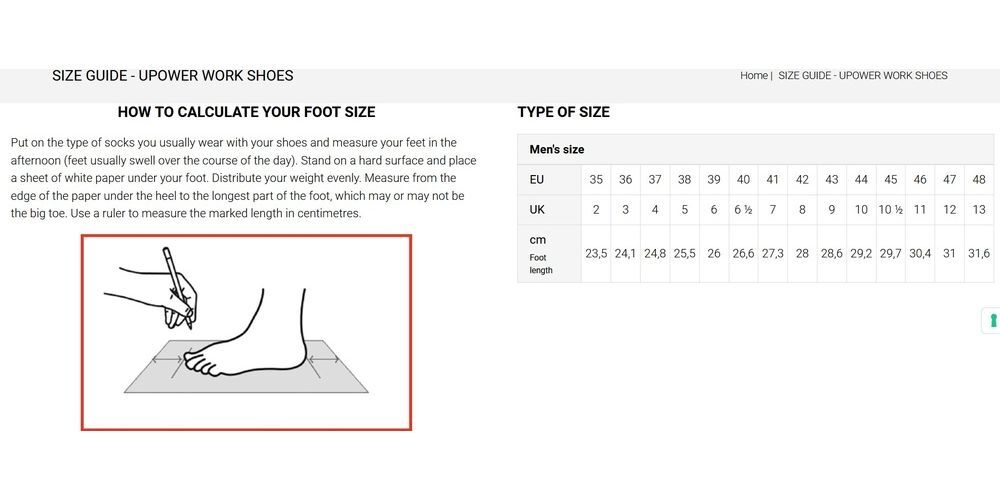Click the Men's size table header
This screenshot has height=500, width=1000.
(x=557, y=150)
